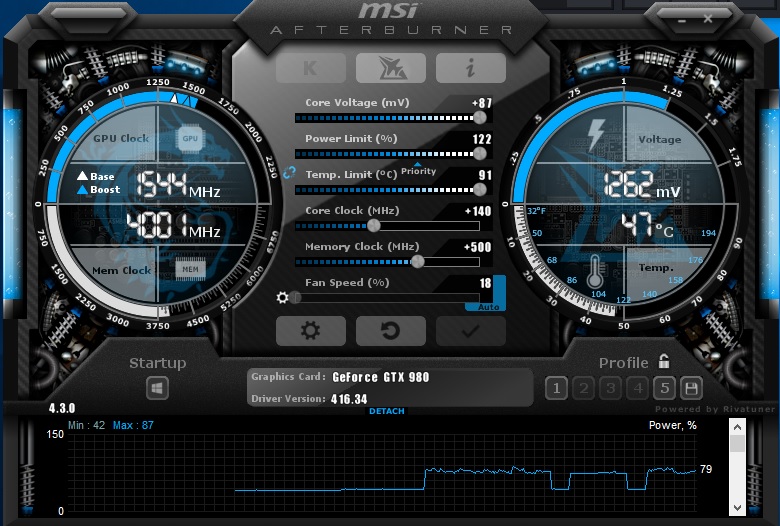The width and height of the screenshot is (780, 526).
Task: Load profile slot 2
Action: 584,388
